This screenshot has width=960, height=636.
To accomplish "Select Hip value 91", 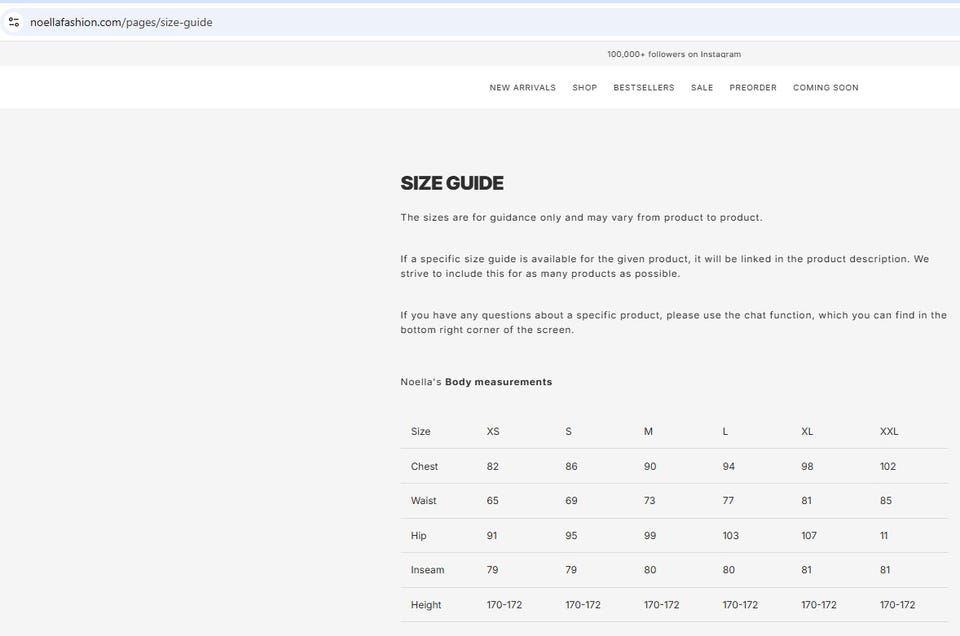I will [x=492, y=536].
